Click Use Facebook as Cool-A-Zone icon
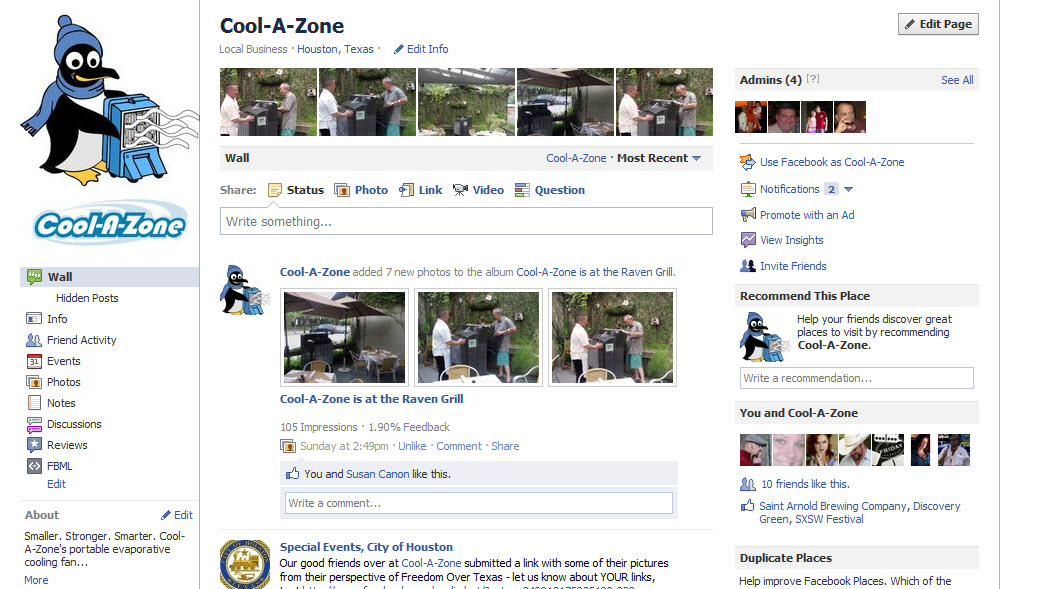Image resolution: width=1048 pixels, height=589 pixels. tap(747, 162)
